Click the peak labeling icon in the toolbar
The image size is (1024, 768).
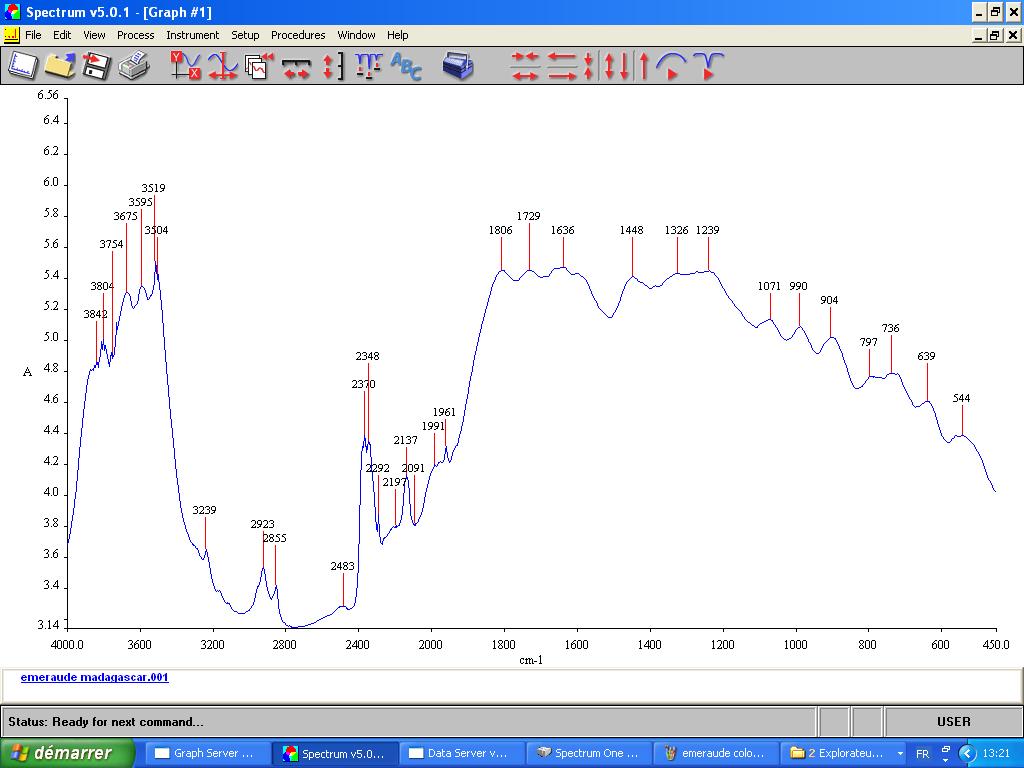click(x=369, y=66)
